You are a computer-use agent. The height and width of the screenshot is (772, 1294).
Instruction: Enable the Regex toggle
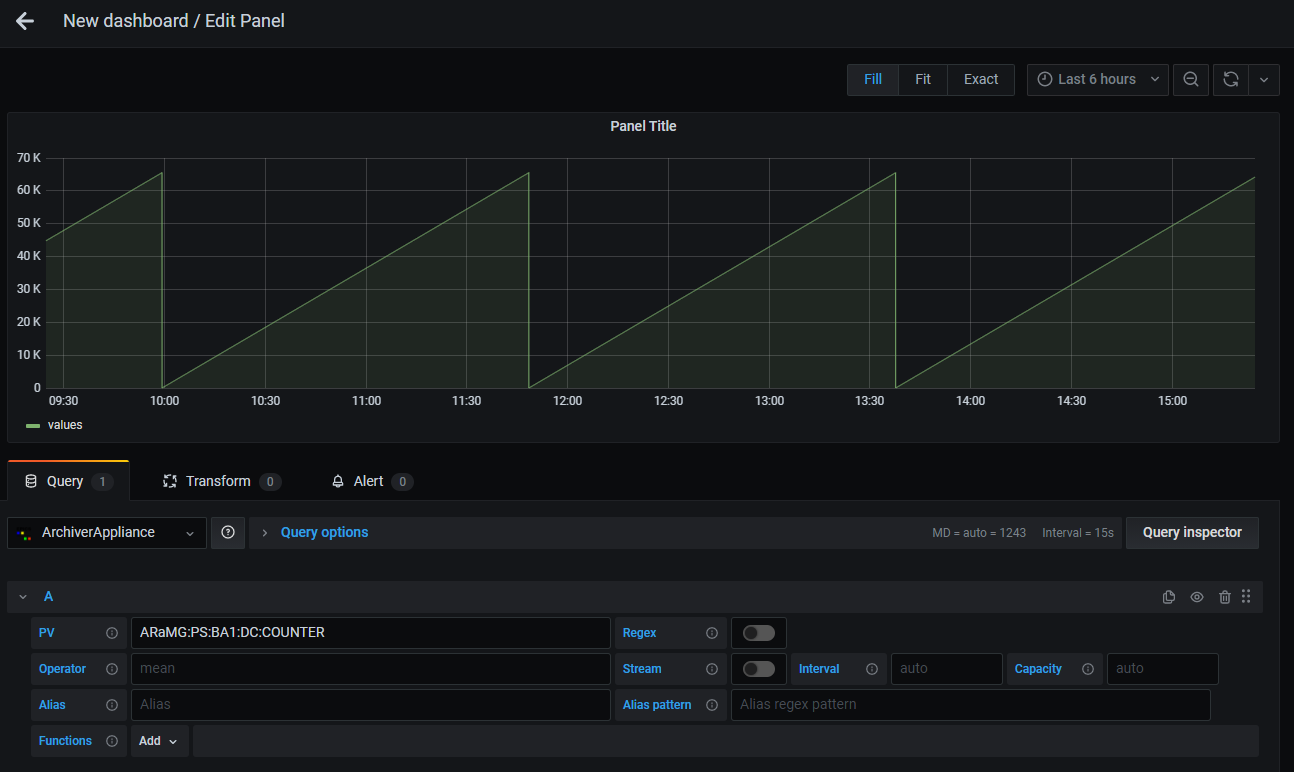pos(758,632)
